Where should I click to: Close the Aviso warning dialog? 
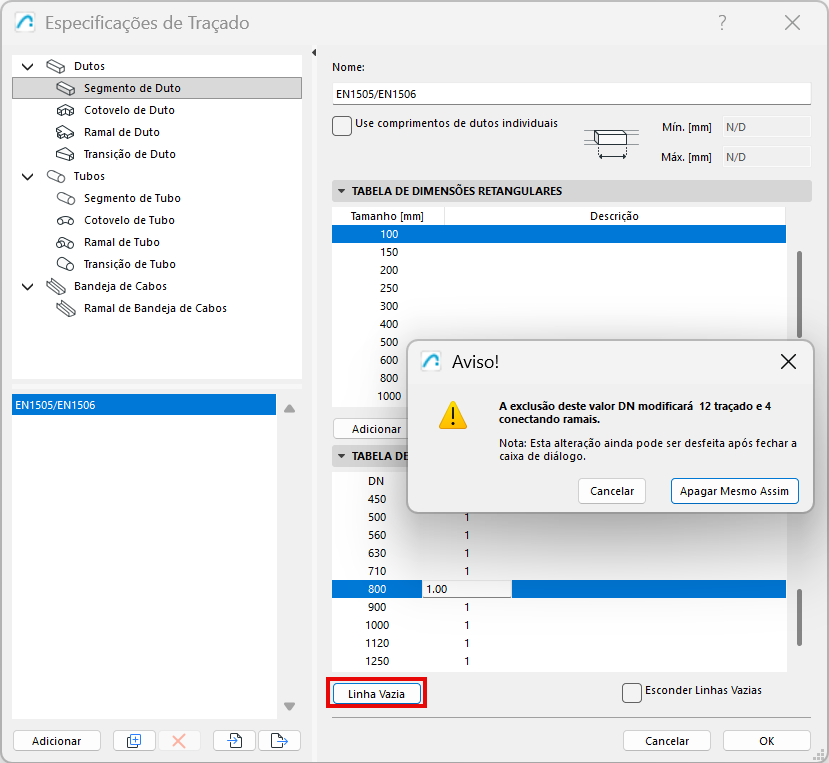click(788, 362)
